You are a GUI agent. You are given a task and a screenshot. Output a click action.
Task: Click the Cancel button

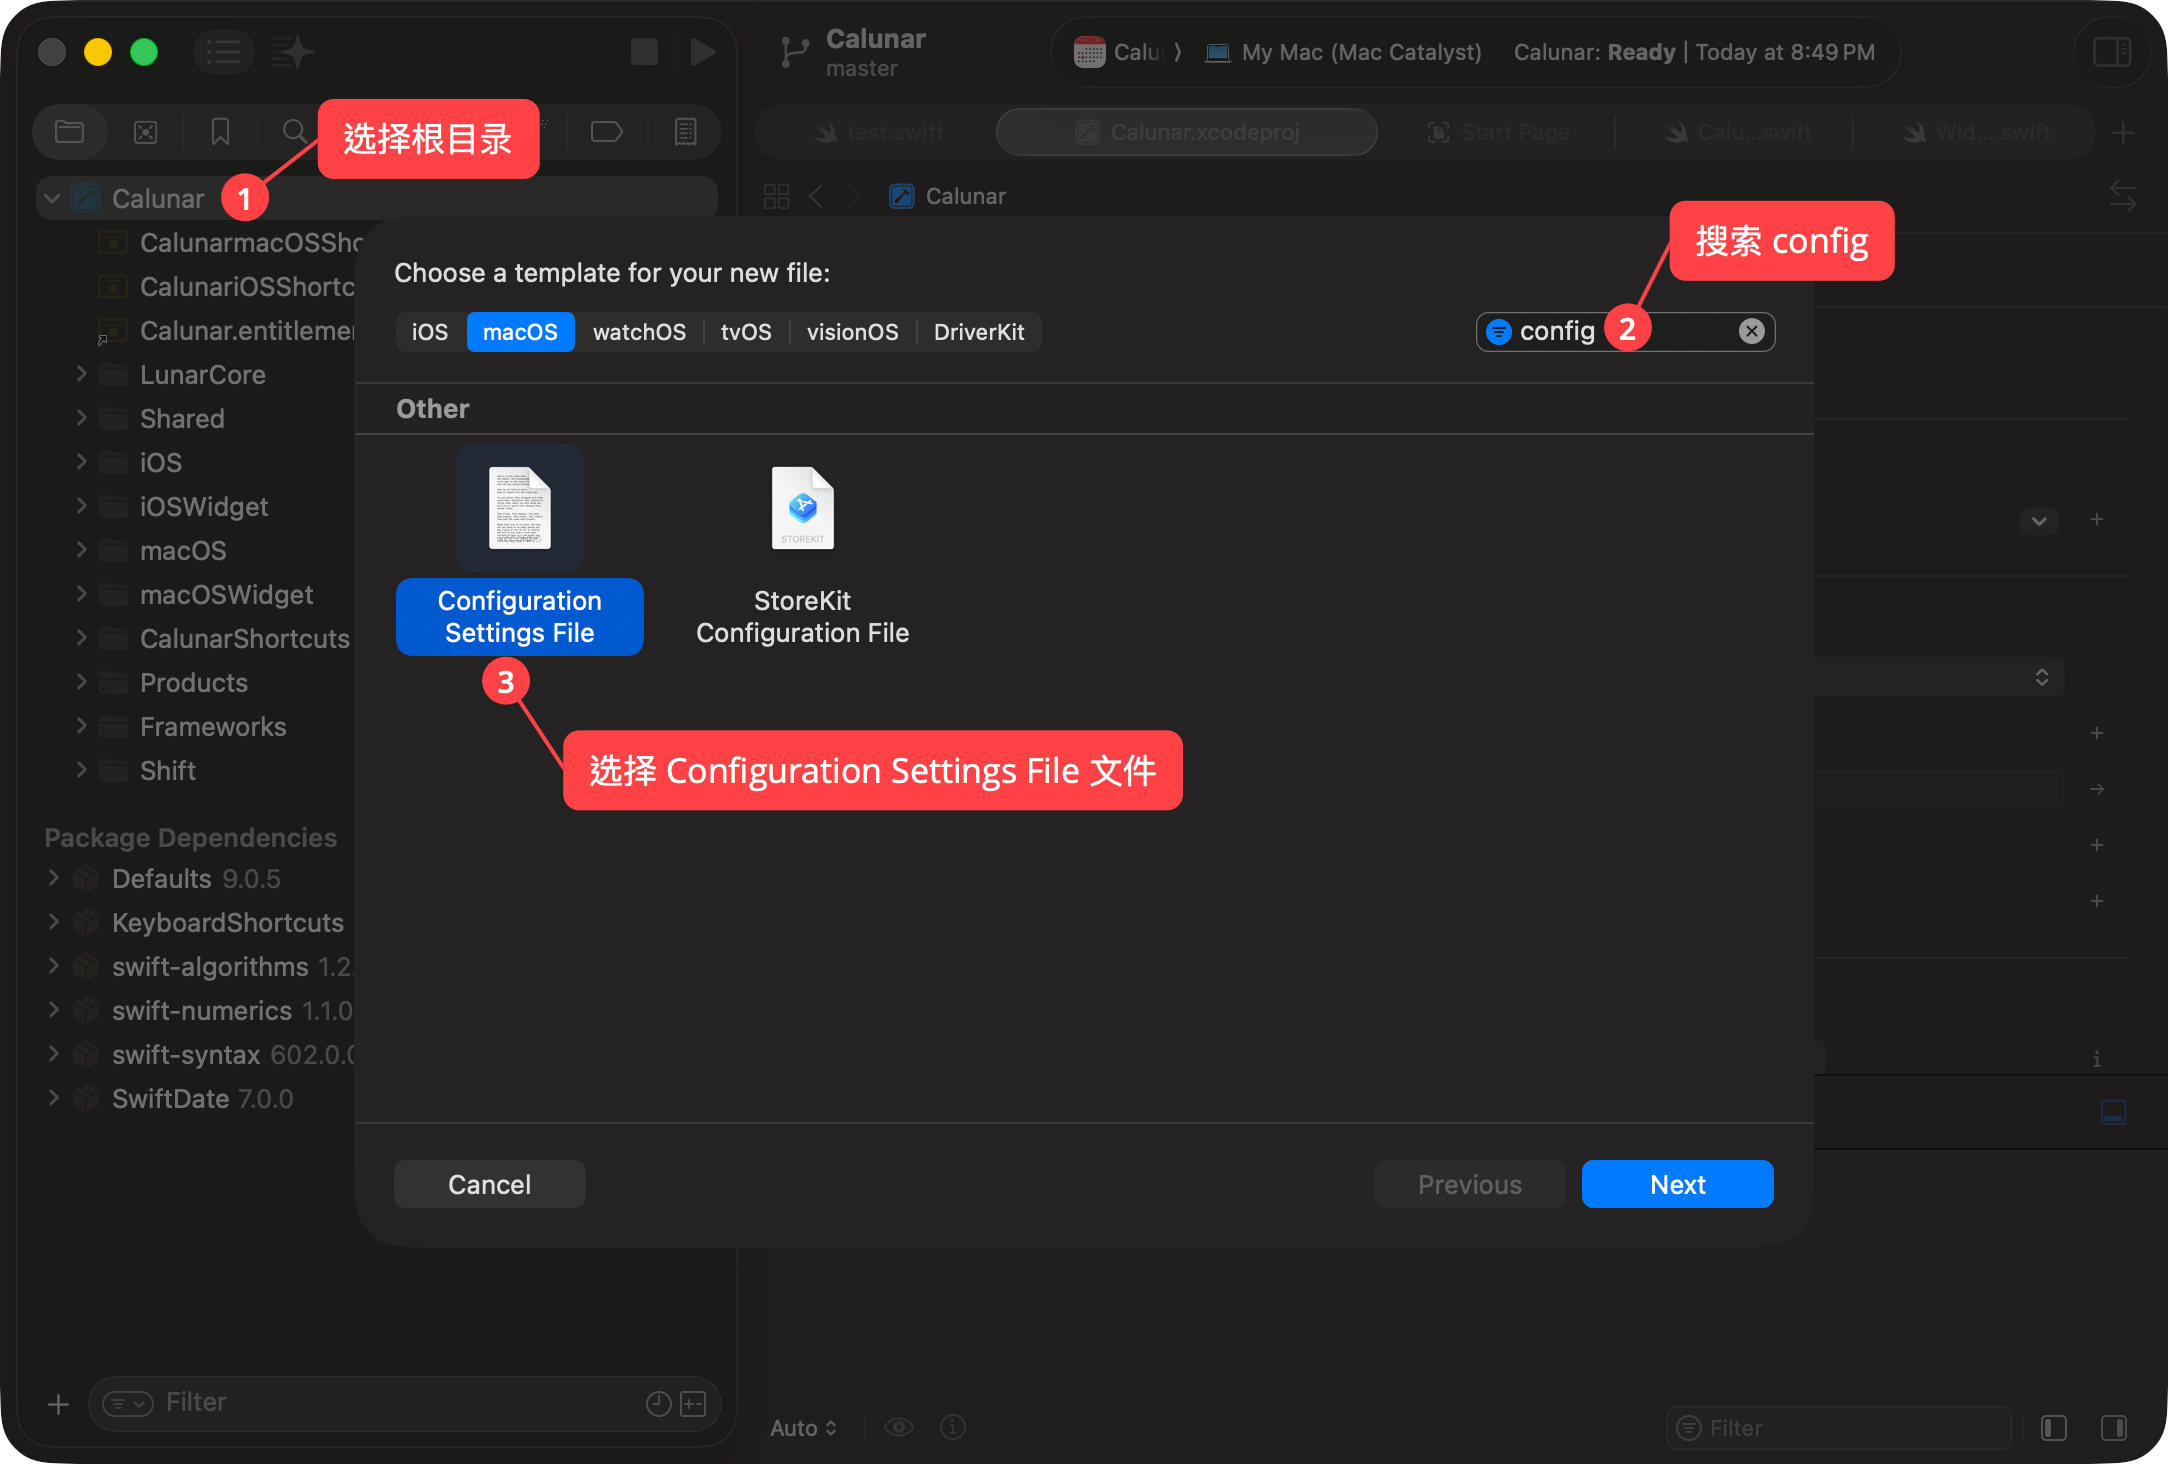click(489, 1184)
